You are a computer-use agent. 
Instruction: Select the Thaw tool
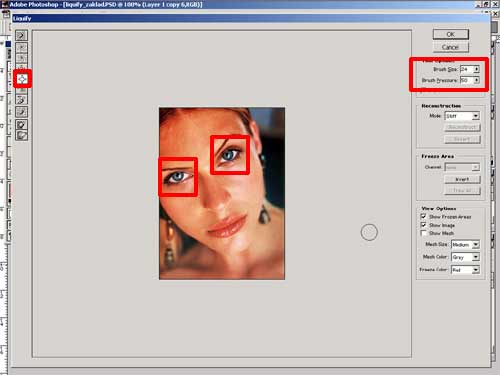(x=21, y=135)
